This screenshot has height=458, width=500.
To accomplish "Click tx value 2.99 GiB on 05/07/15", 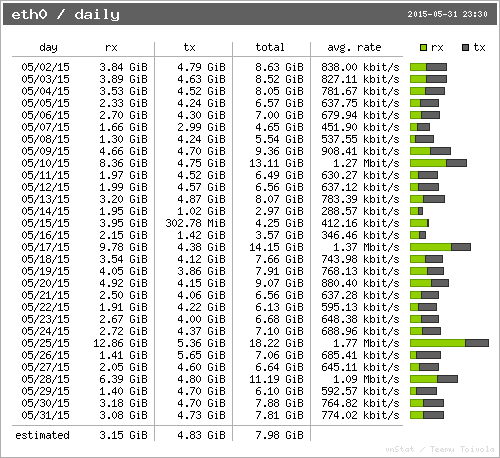I will [201, 127].
